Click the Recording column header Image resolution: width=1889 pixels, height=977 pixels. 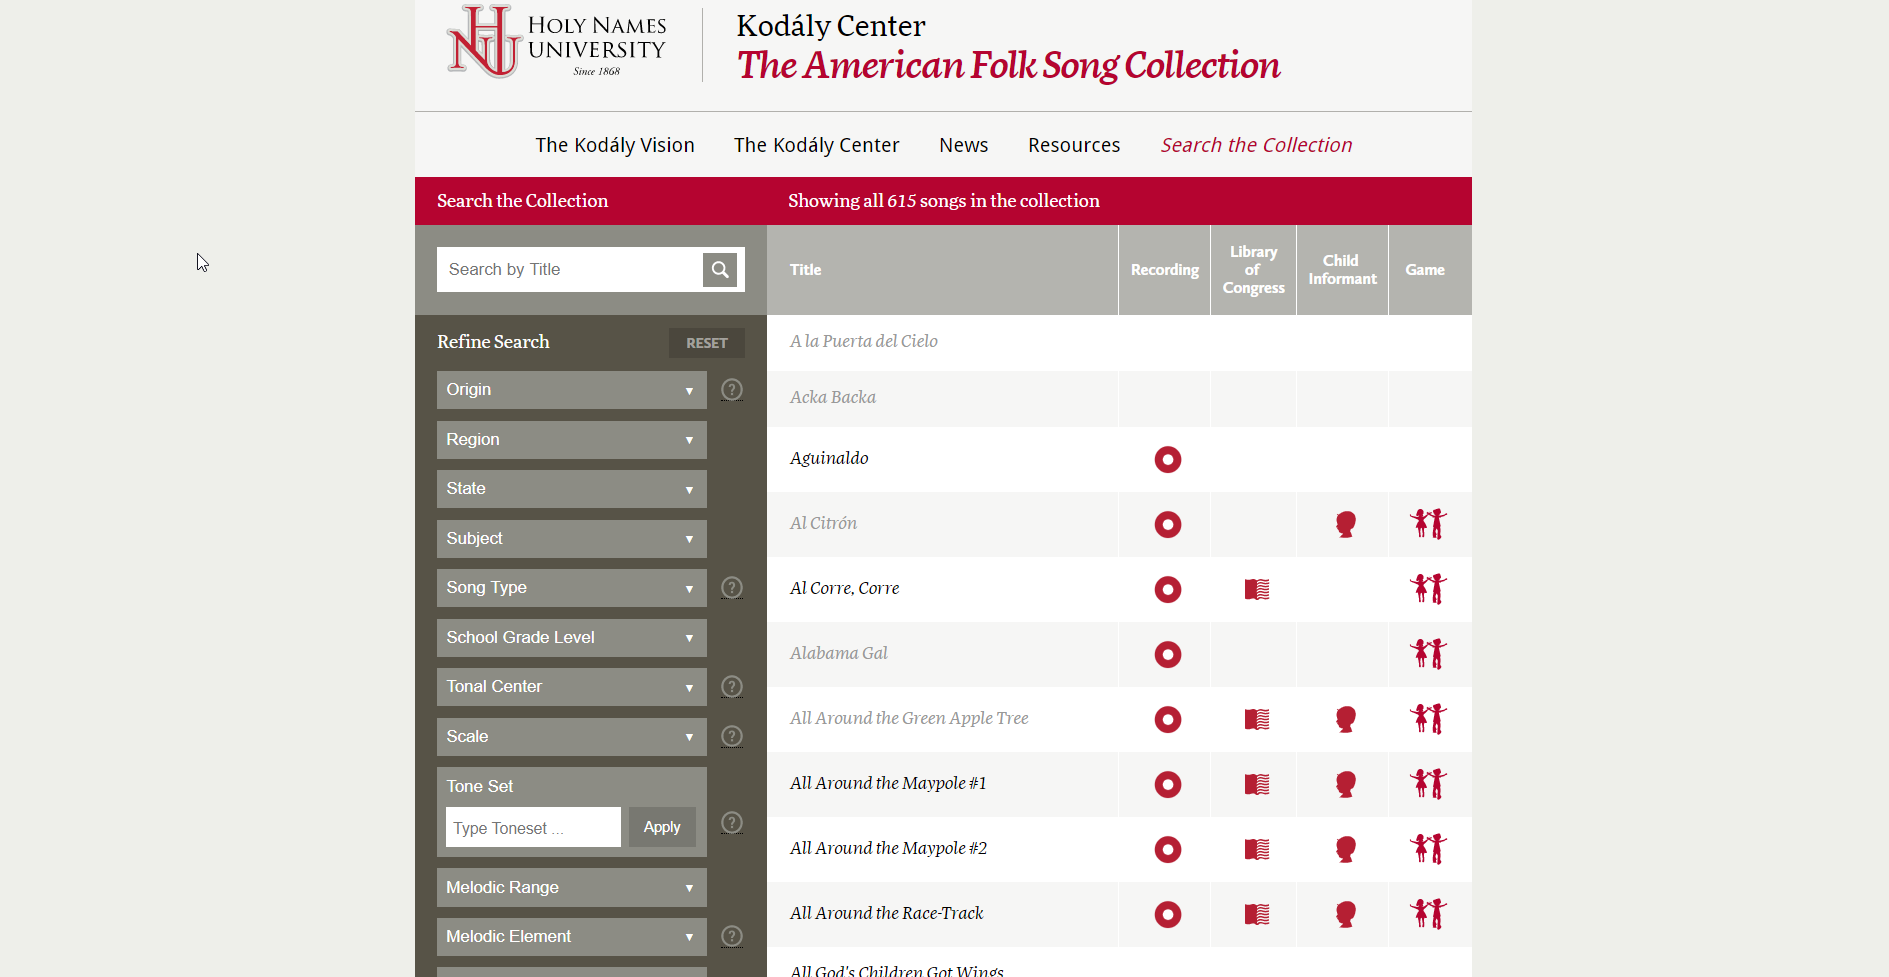(1165, 270)
